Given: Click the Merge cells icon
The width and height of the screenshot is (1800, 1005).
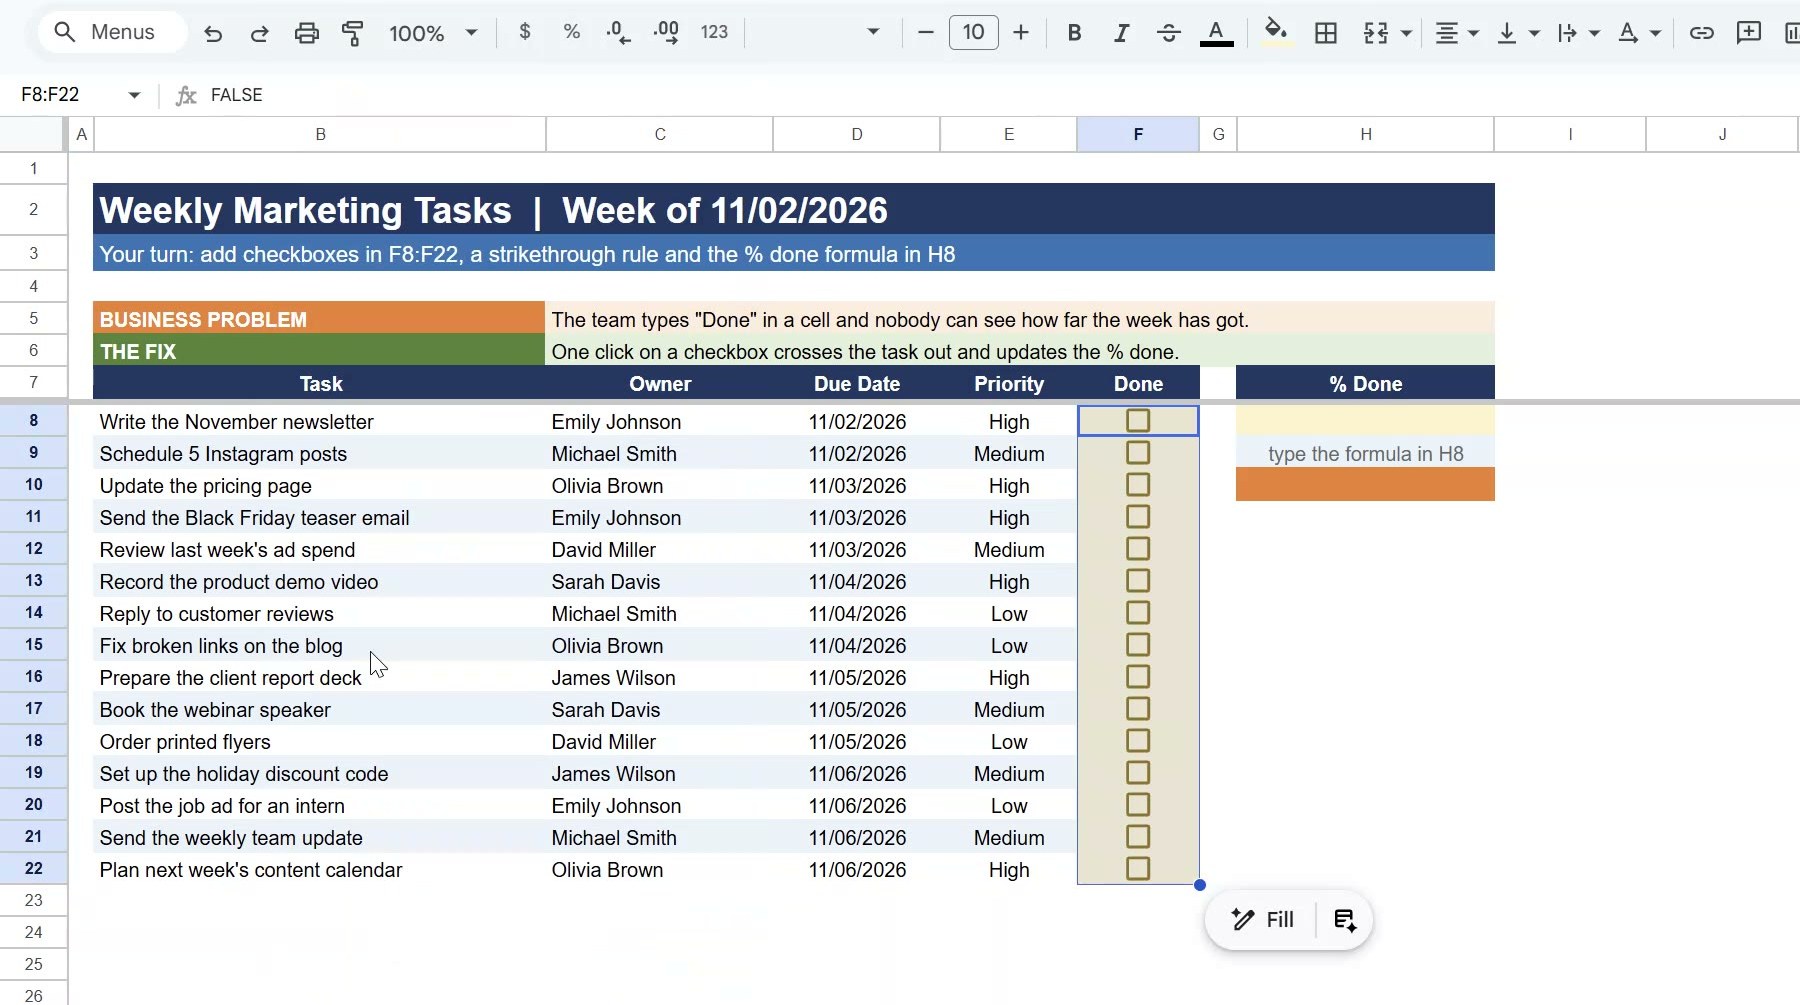Looking at the screenshot, I should [1376, 33].
